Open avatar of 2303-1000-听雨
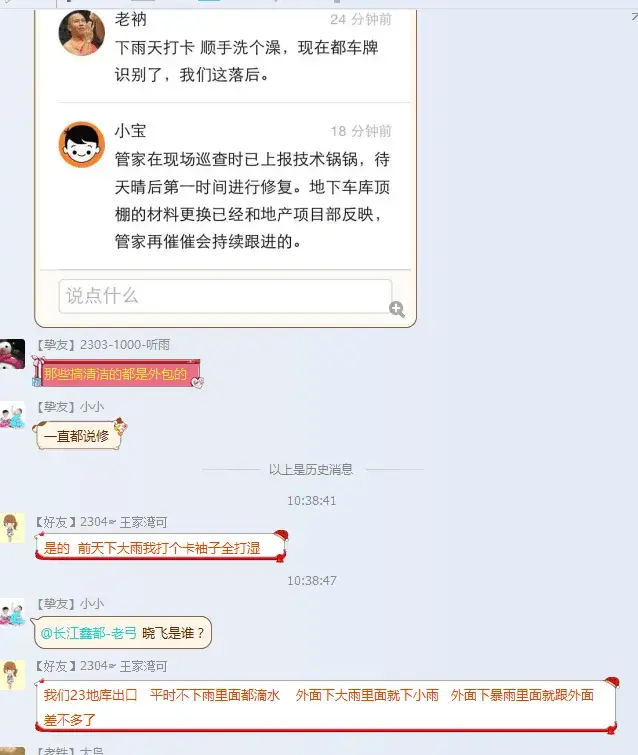 tap(13, 354)
